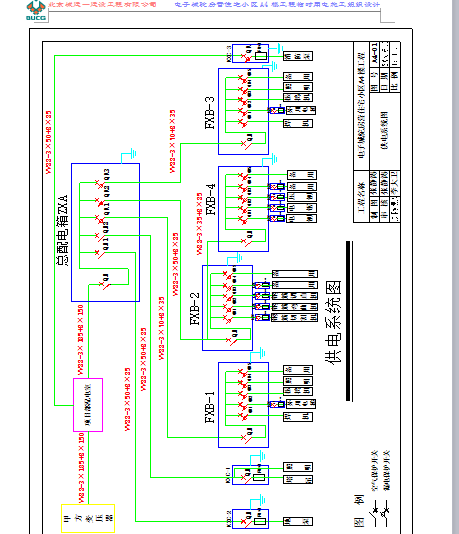Click the 总配电箱ZXA main box title

pos(62,230)
